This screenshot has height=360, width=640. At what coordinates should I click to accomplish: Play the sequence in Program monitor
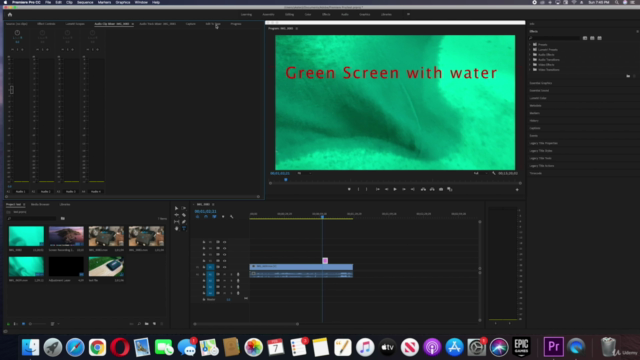click(x=395, y=189)
